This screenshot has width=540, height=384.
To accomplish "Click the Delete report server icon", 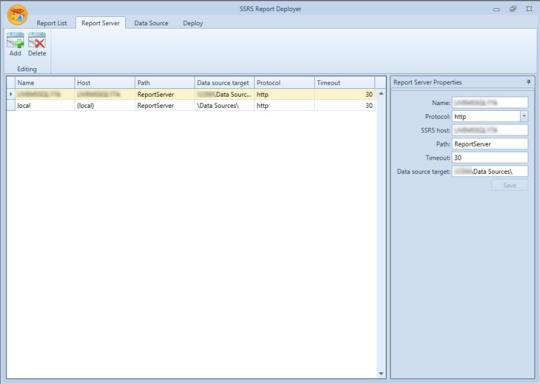I will (37, 40).
